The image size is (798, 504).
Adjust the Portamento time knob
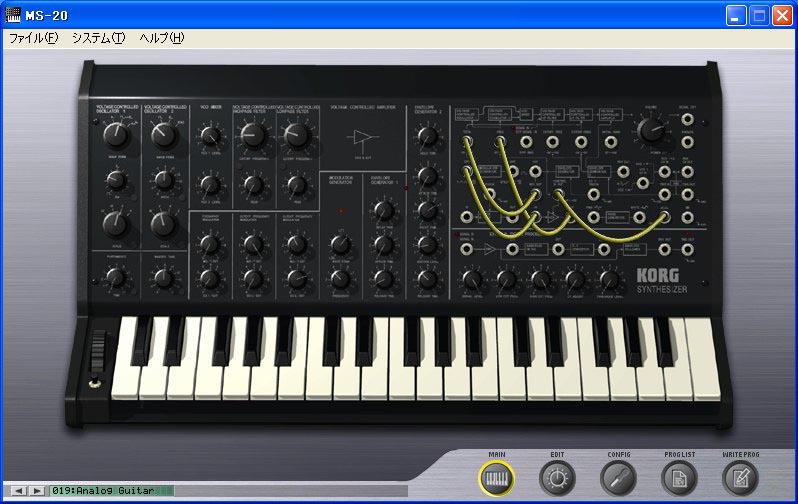click(x=116, y=278)
